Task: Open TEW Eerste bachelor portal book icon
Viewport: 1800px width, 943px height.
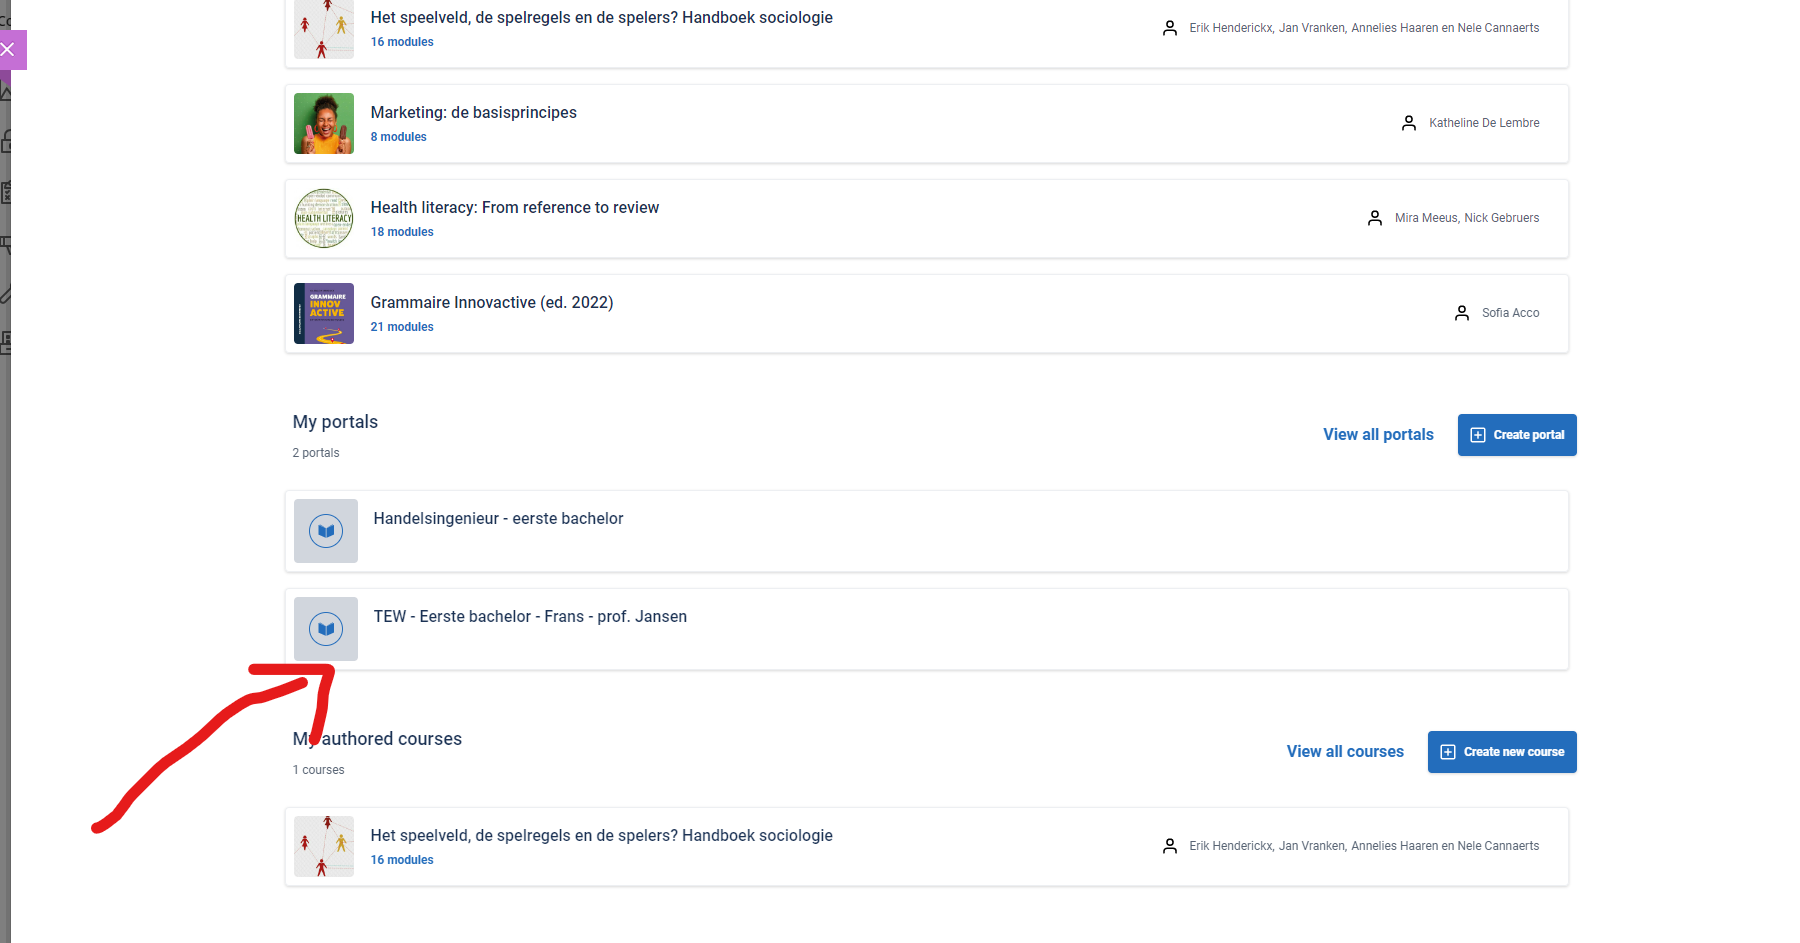Action: (326, 629)
